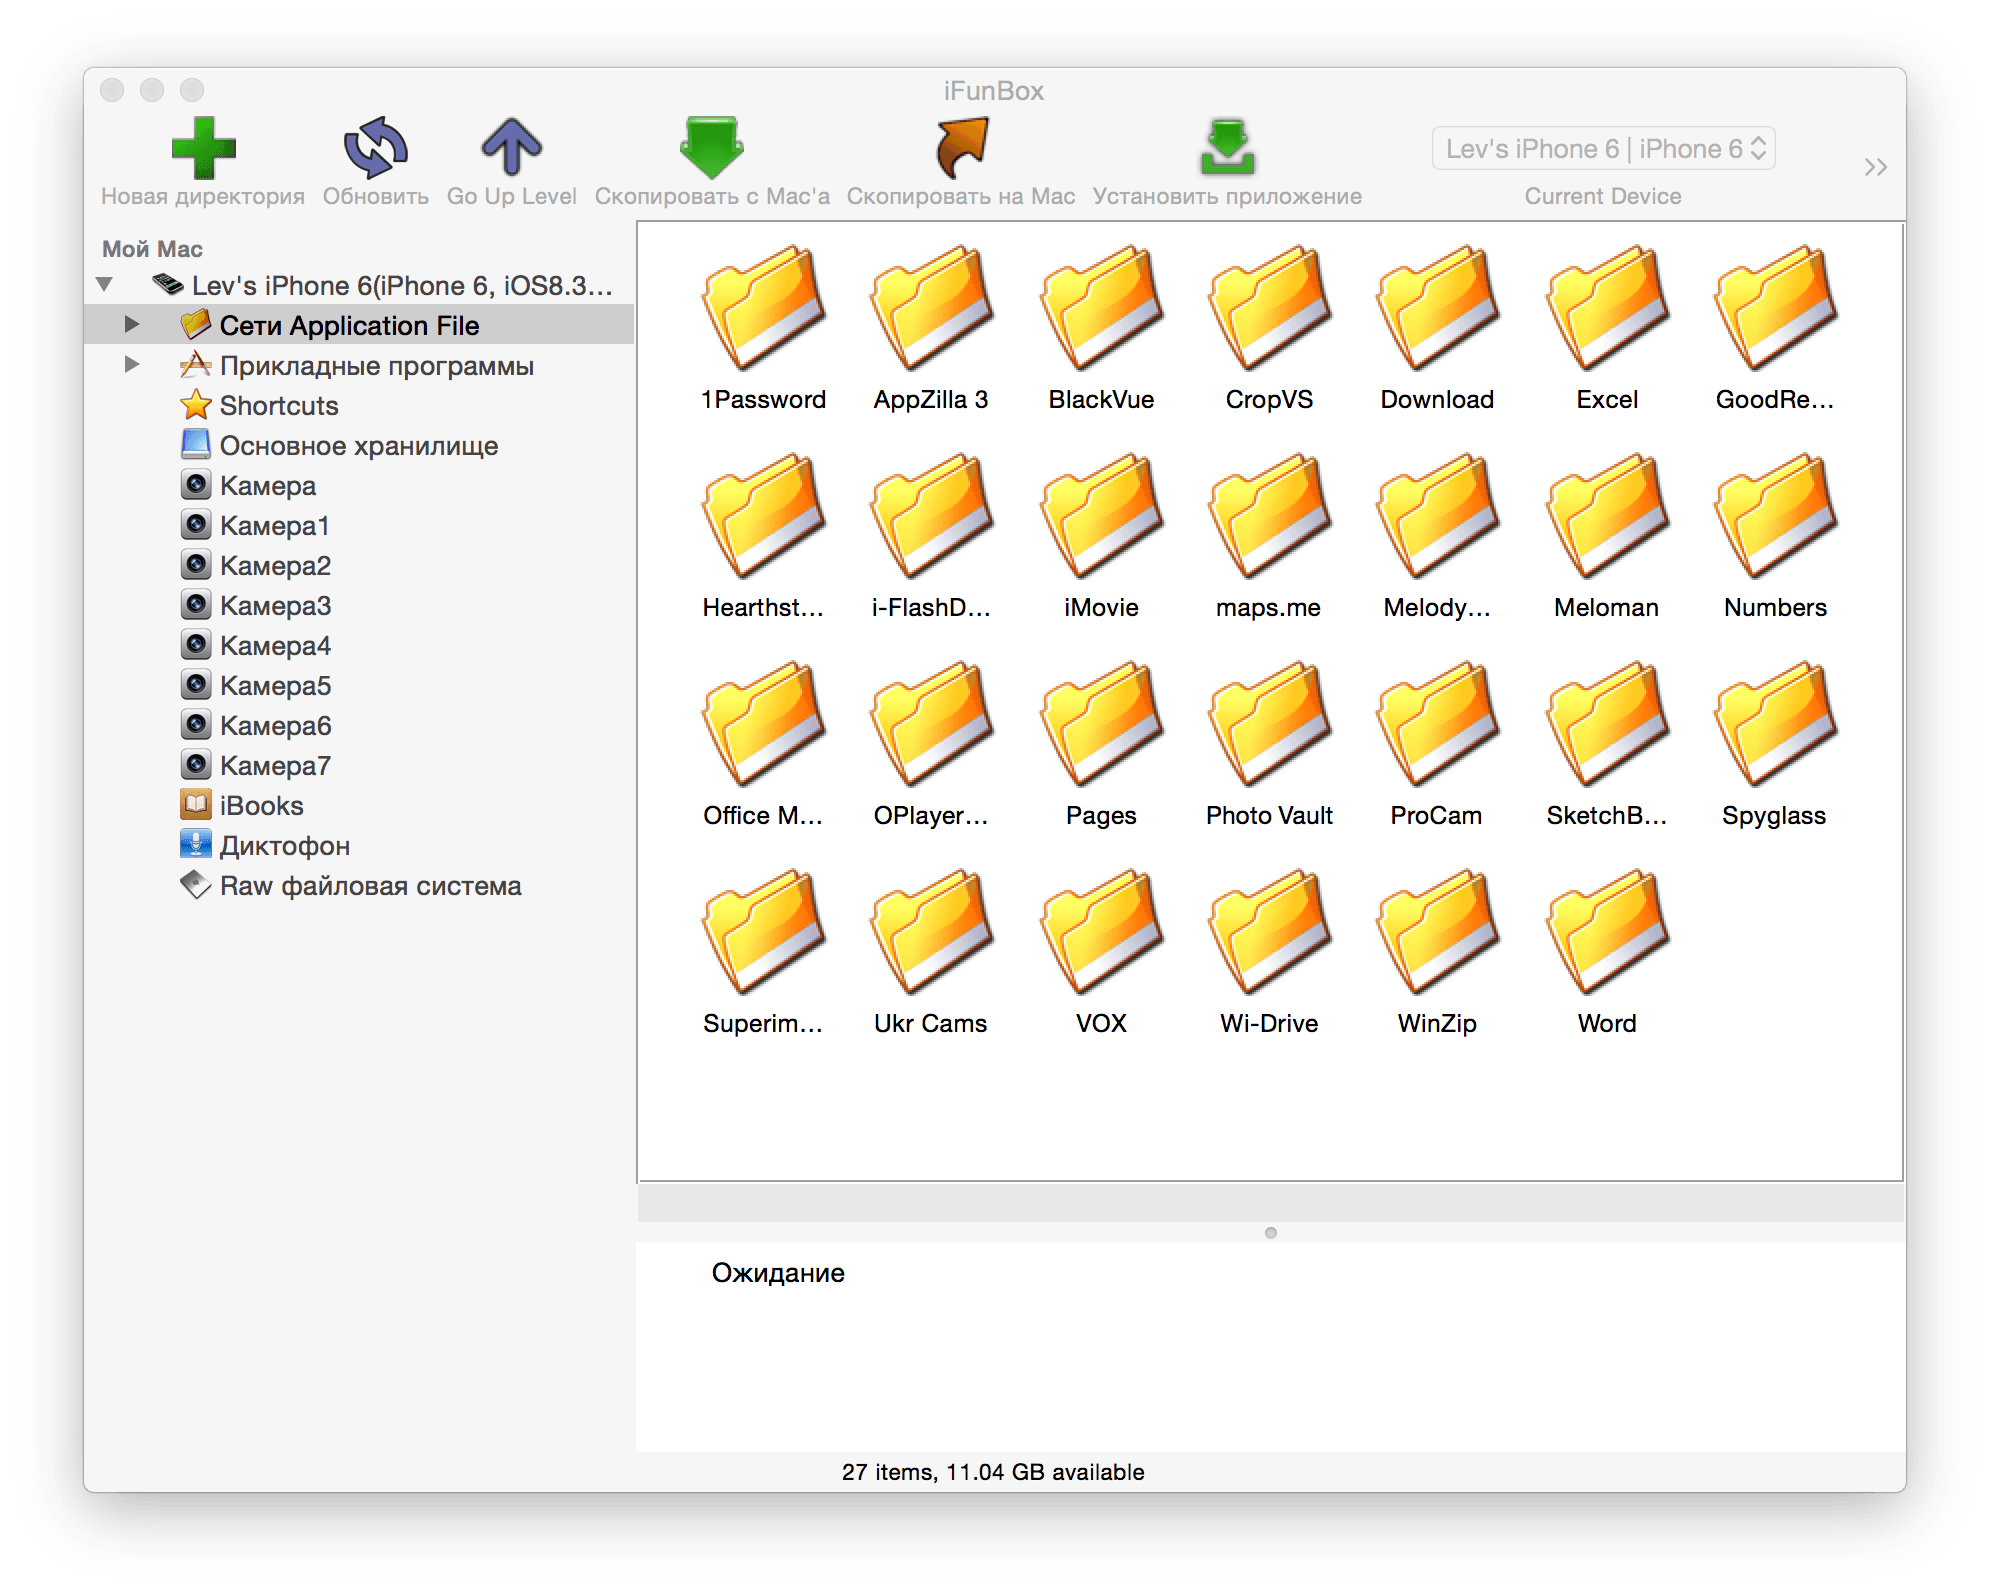
Task: Select the Wi-Drive folder
Action: point(1269,953)
